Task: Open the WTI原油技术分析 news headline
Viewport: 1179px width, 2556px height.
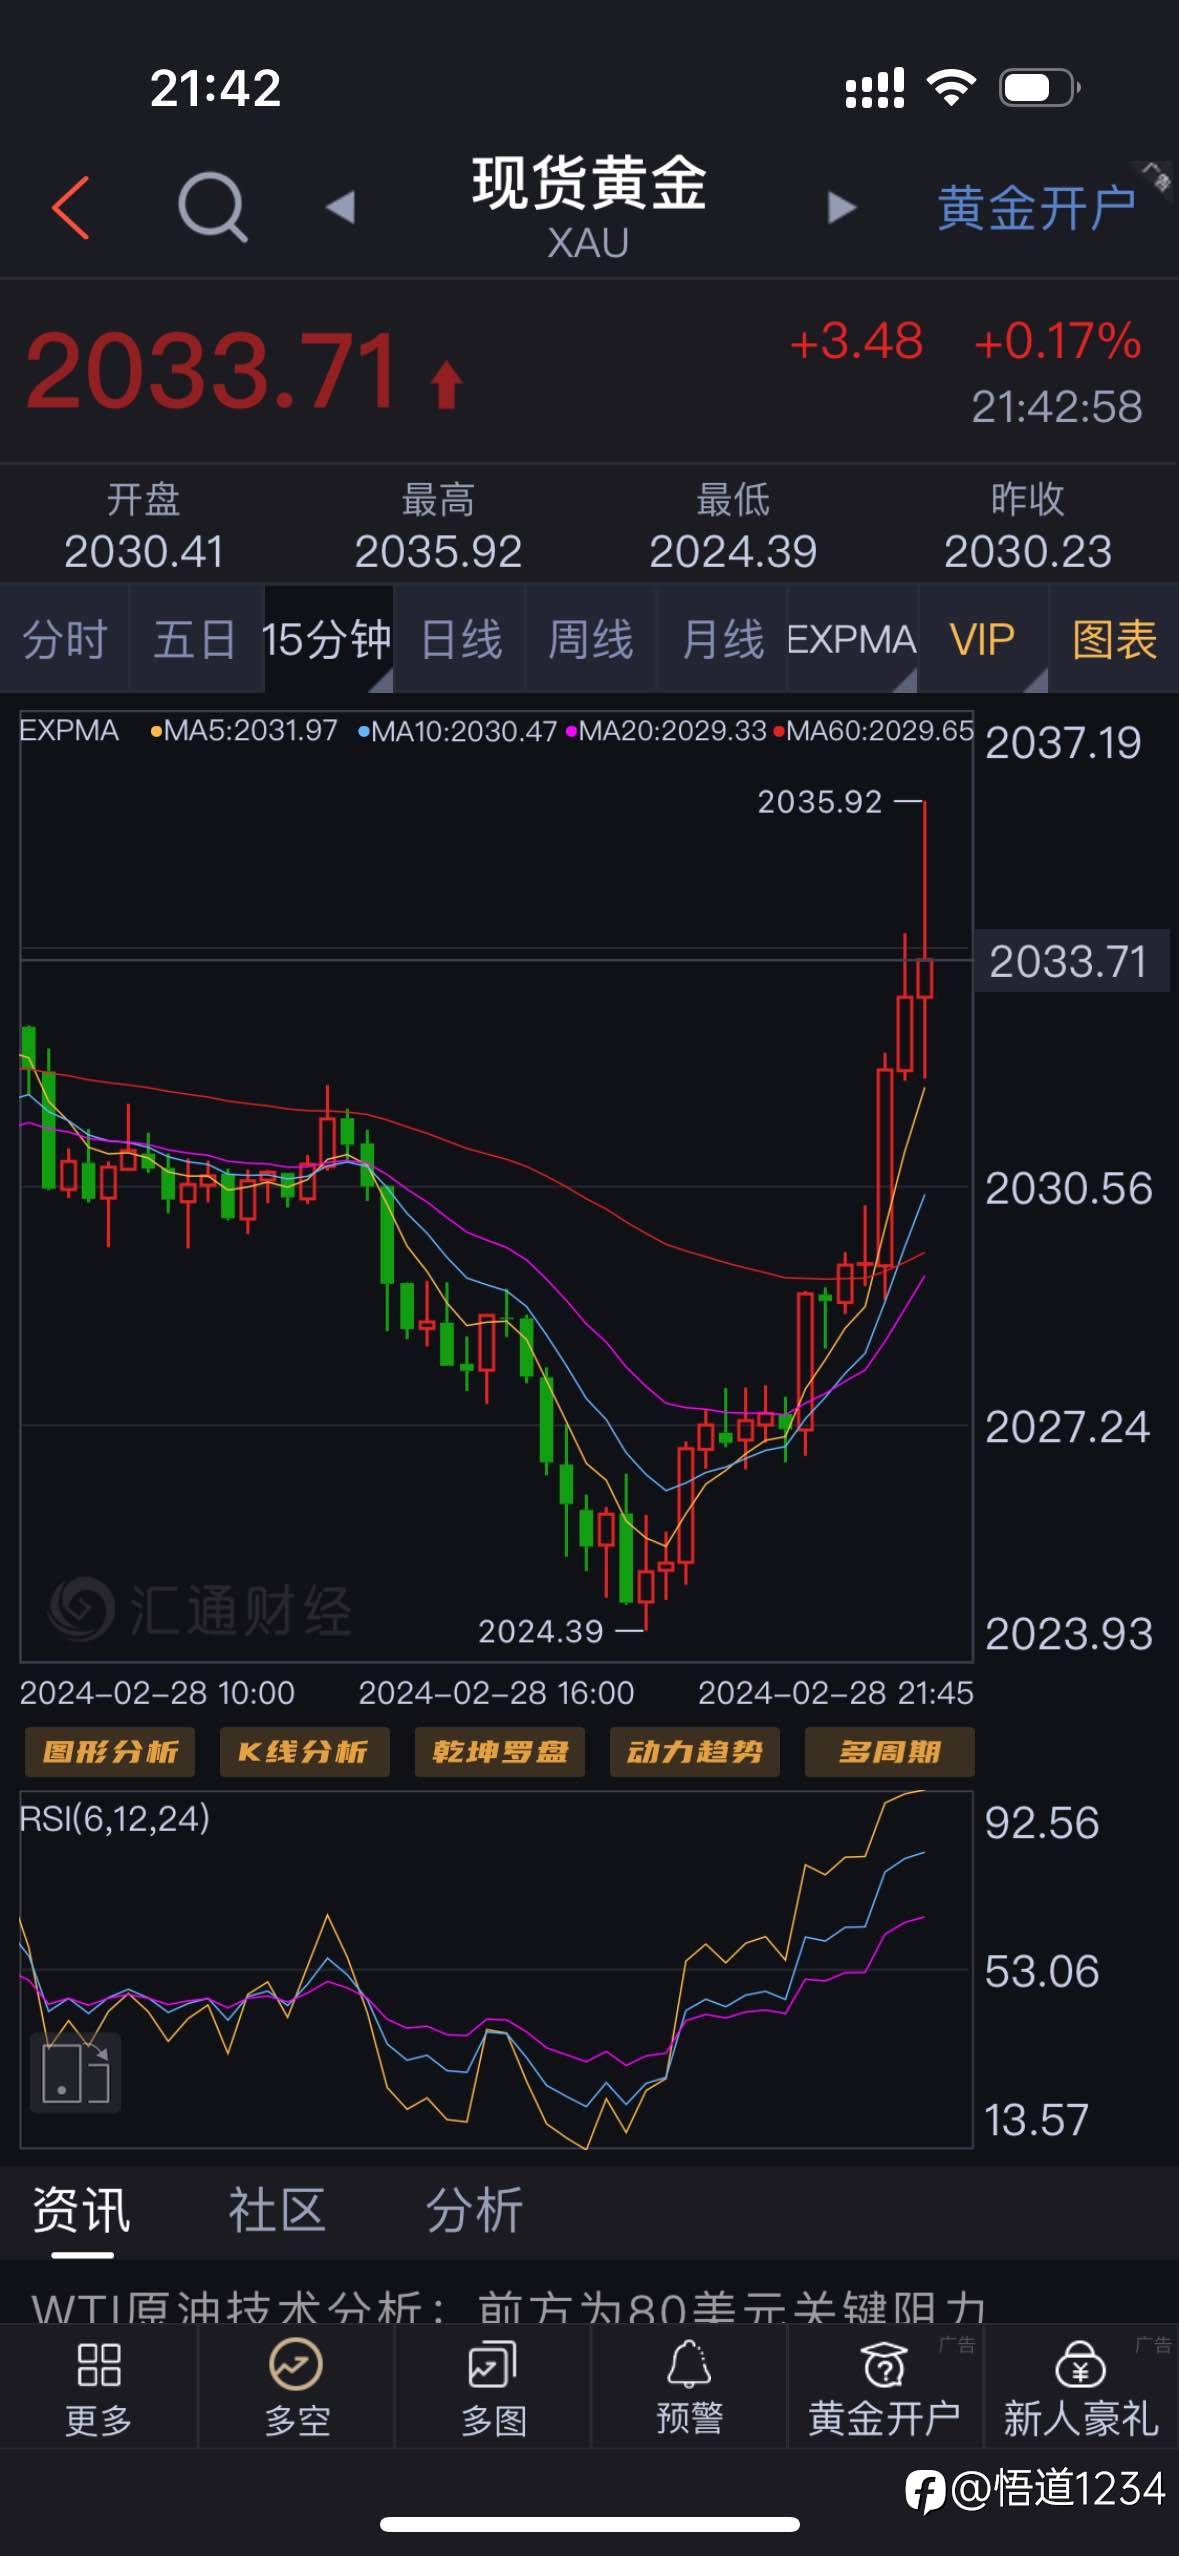Action: pos(508,2306)
